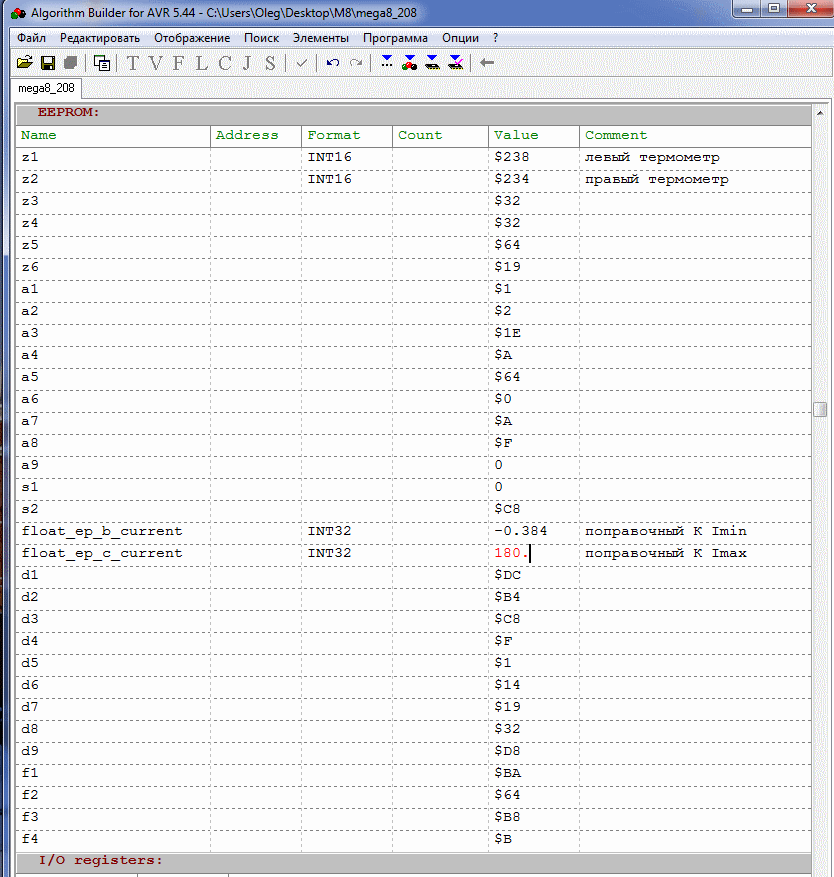Click the Undo arrow in toolbar
The height and width of the screenshot is (877, 834).
tap(332, 63)
